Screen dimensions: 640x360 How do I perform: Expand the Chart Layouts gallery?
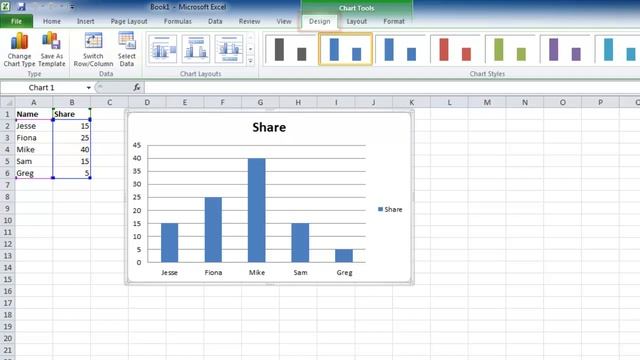pos(250,61)
